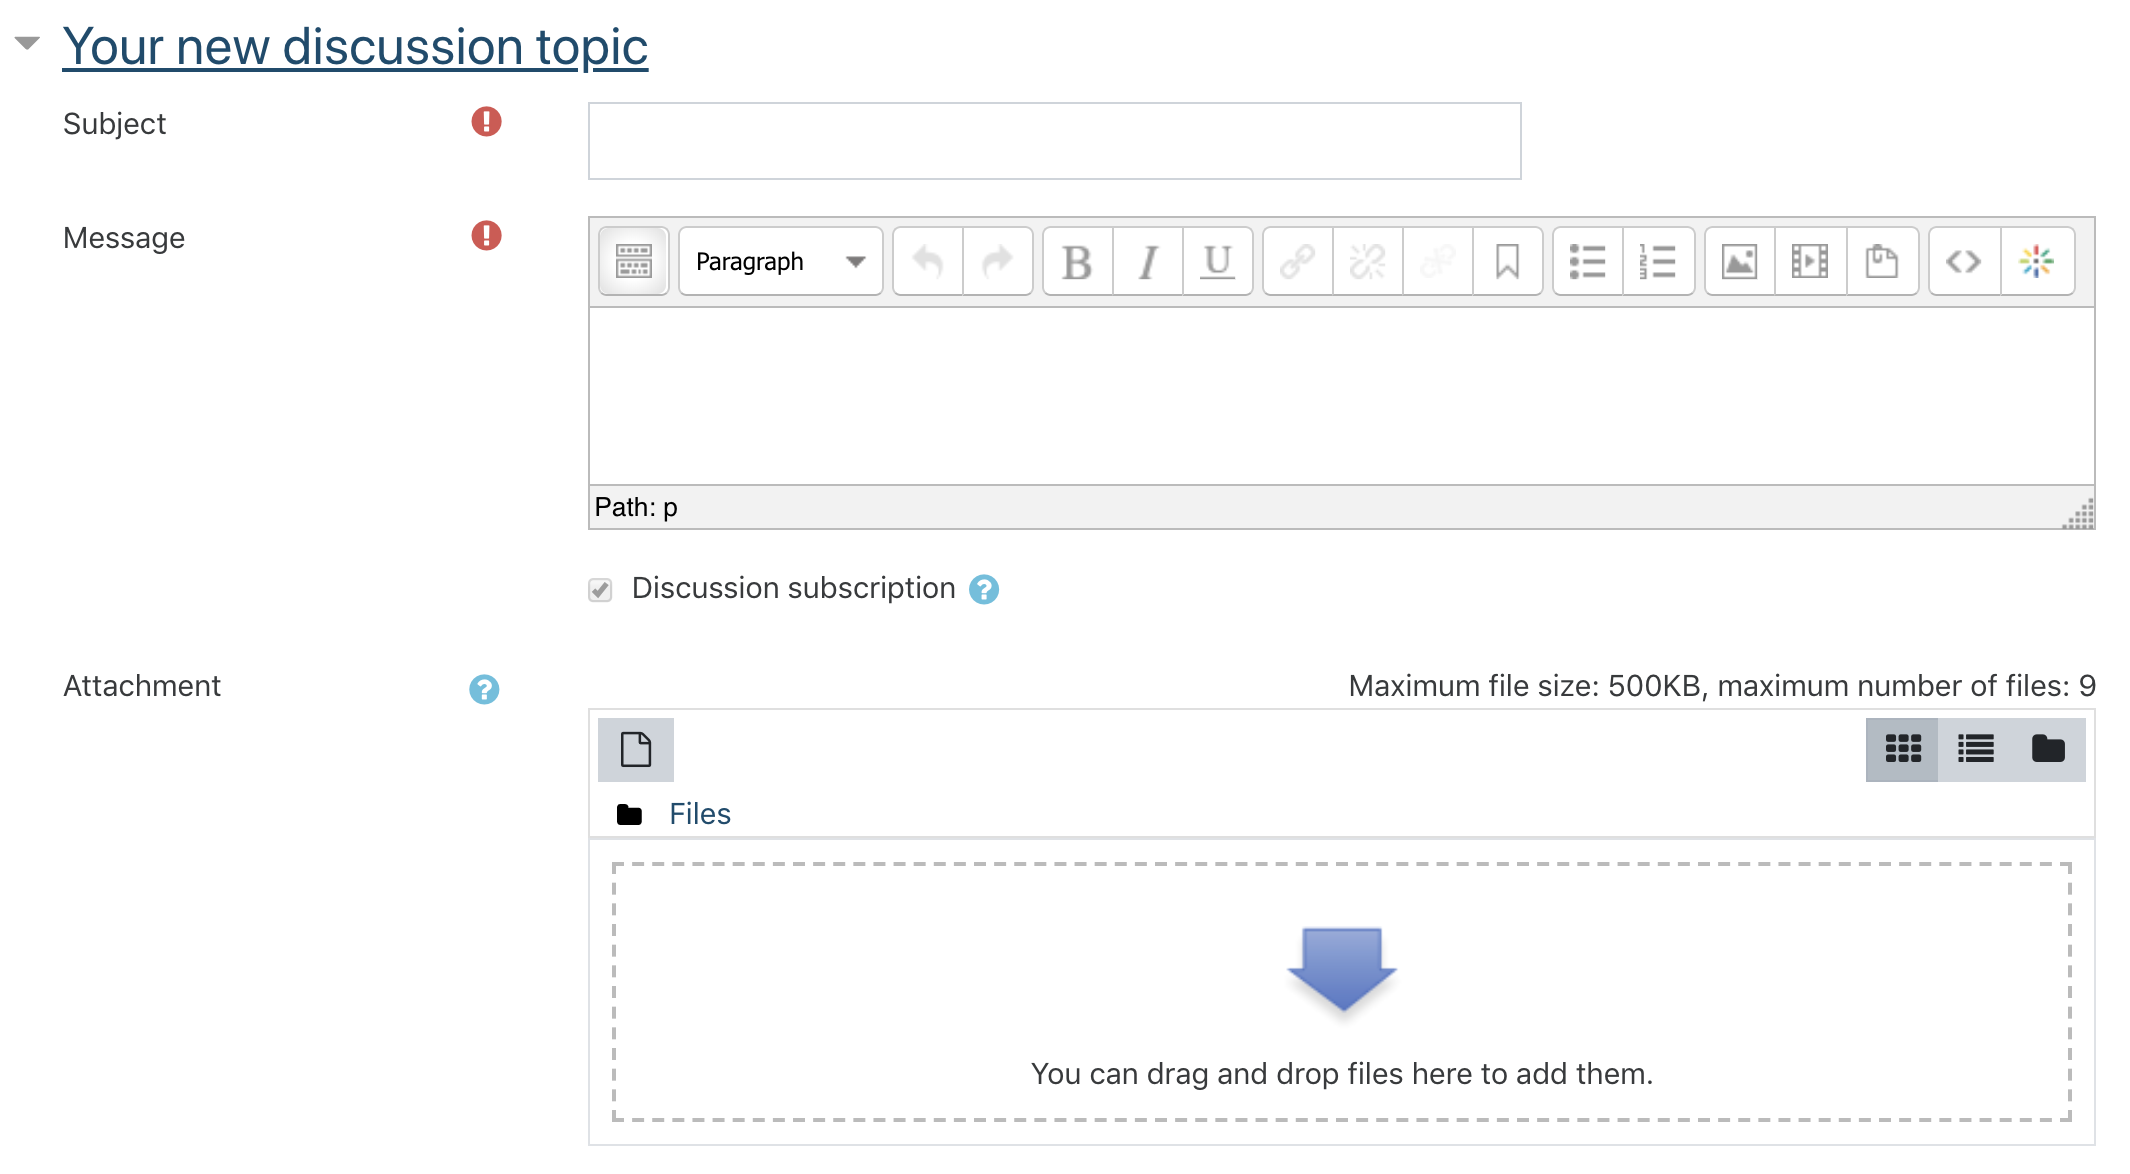Open the Paragraph format dropdown
Viewport: 2130px width, 1174px height.
[781, 262]
